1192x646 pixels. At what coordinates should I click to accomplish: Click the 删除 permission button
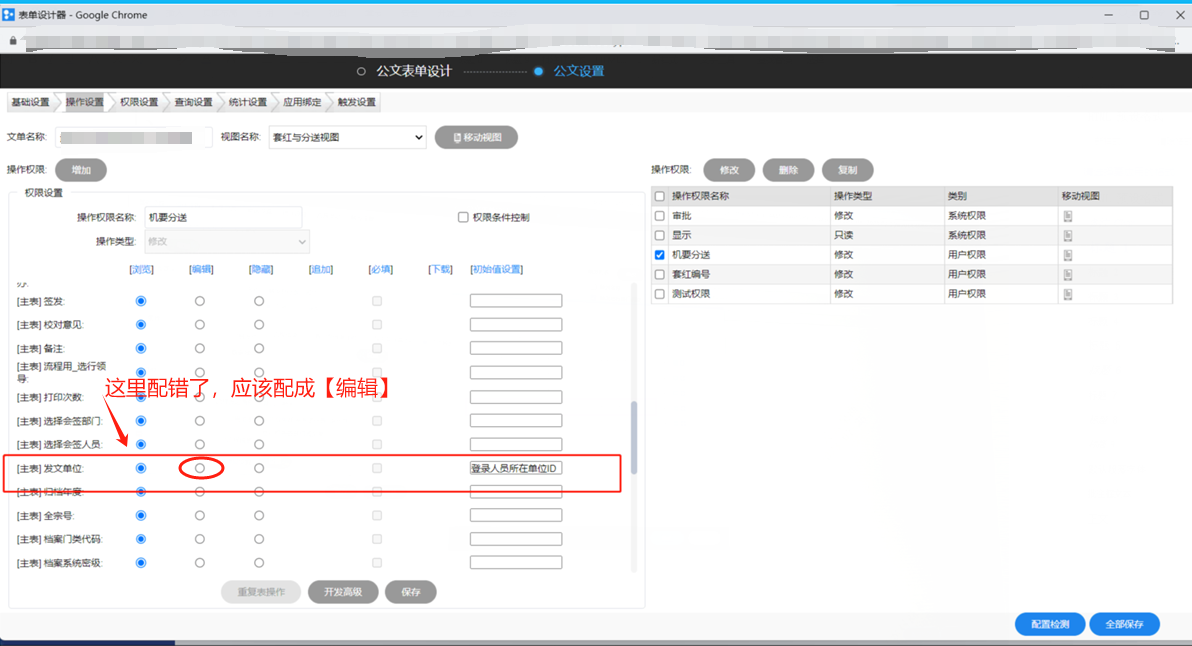(x=788, y=170)
